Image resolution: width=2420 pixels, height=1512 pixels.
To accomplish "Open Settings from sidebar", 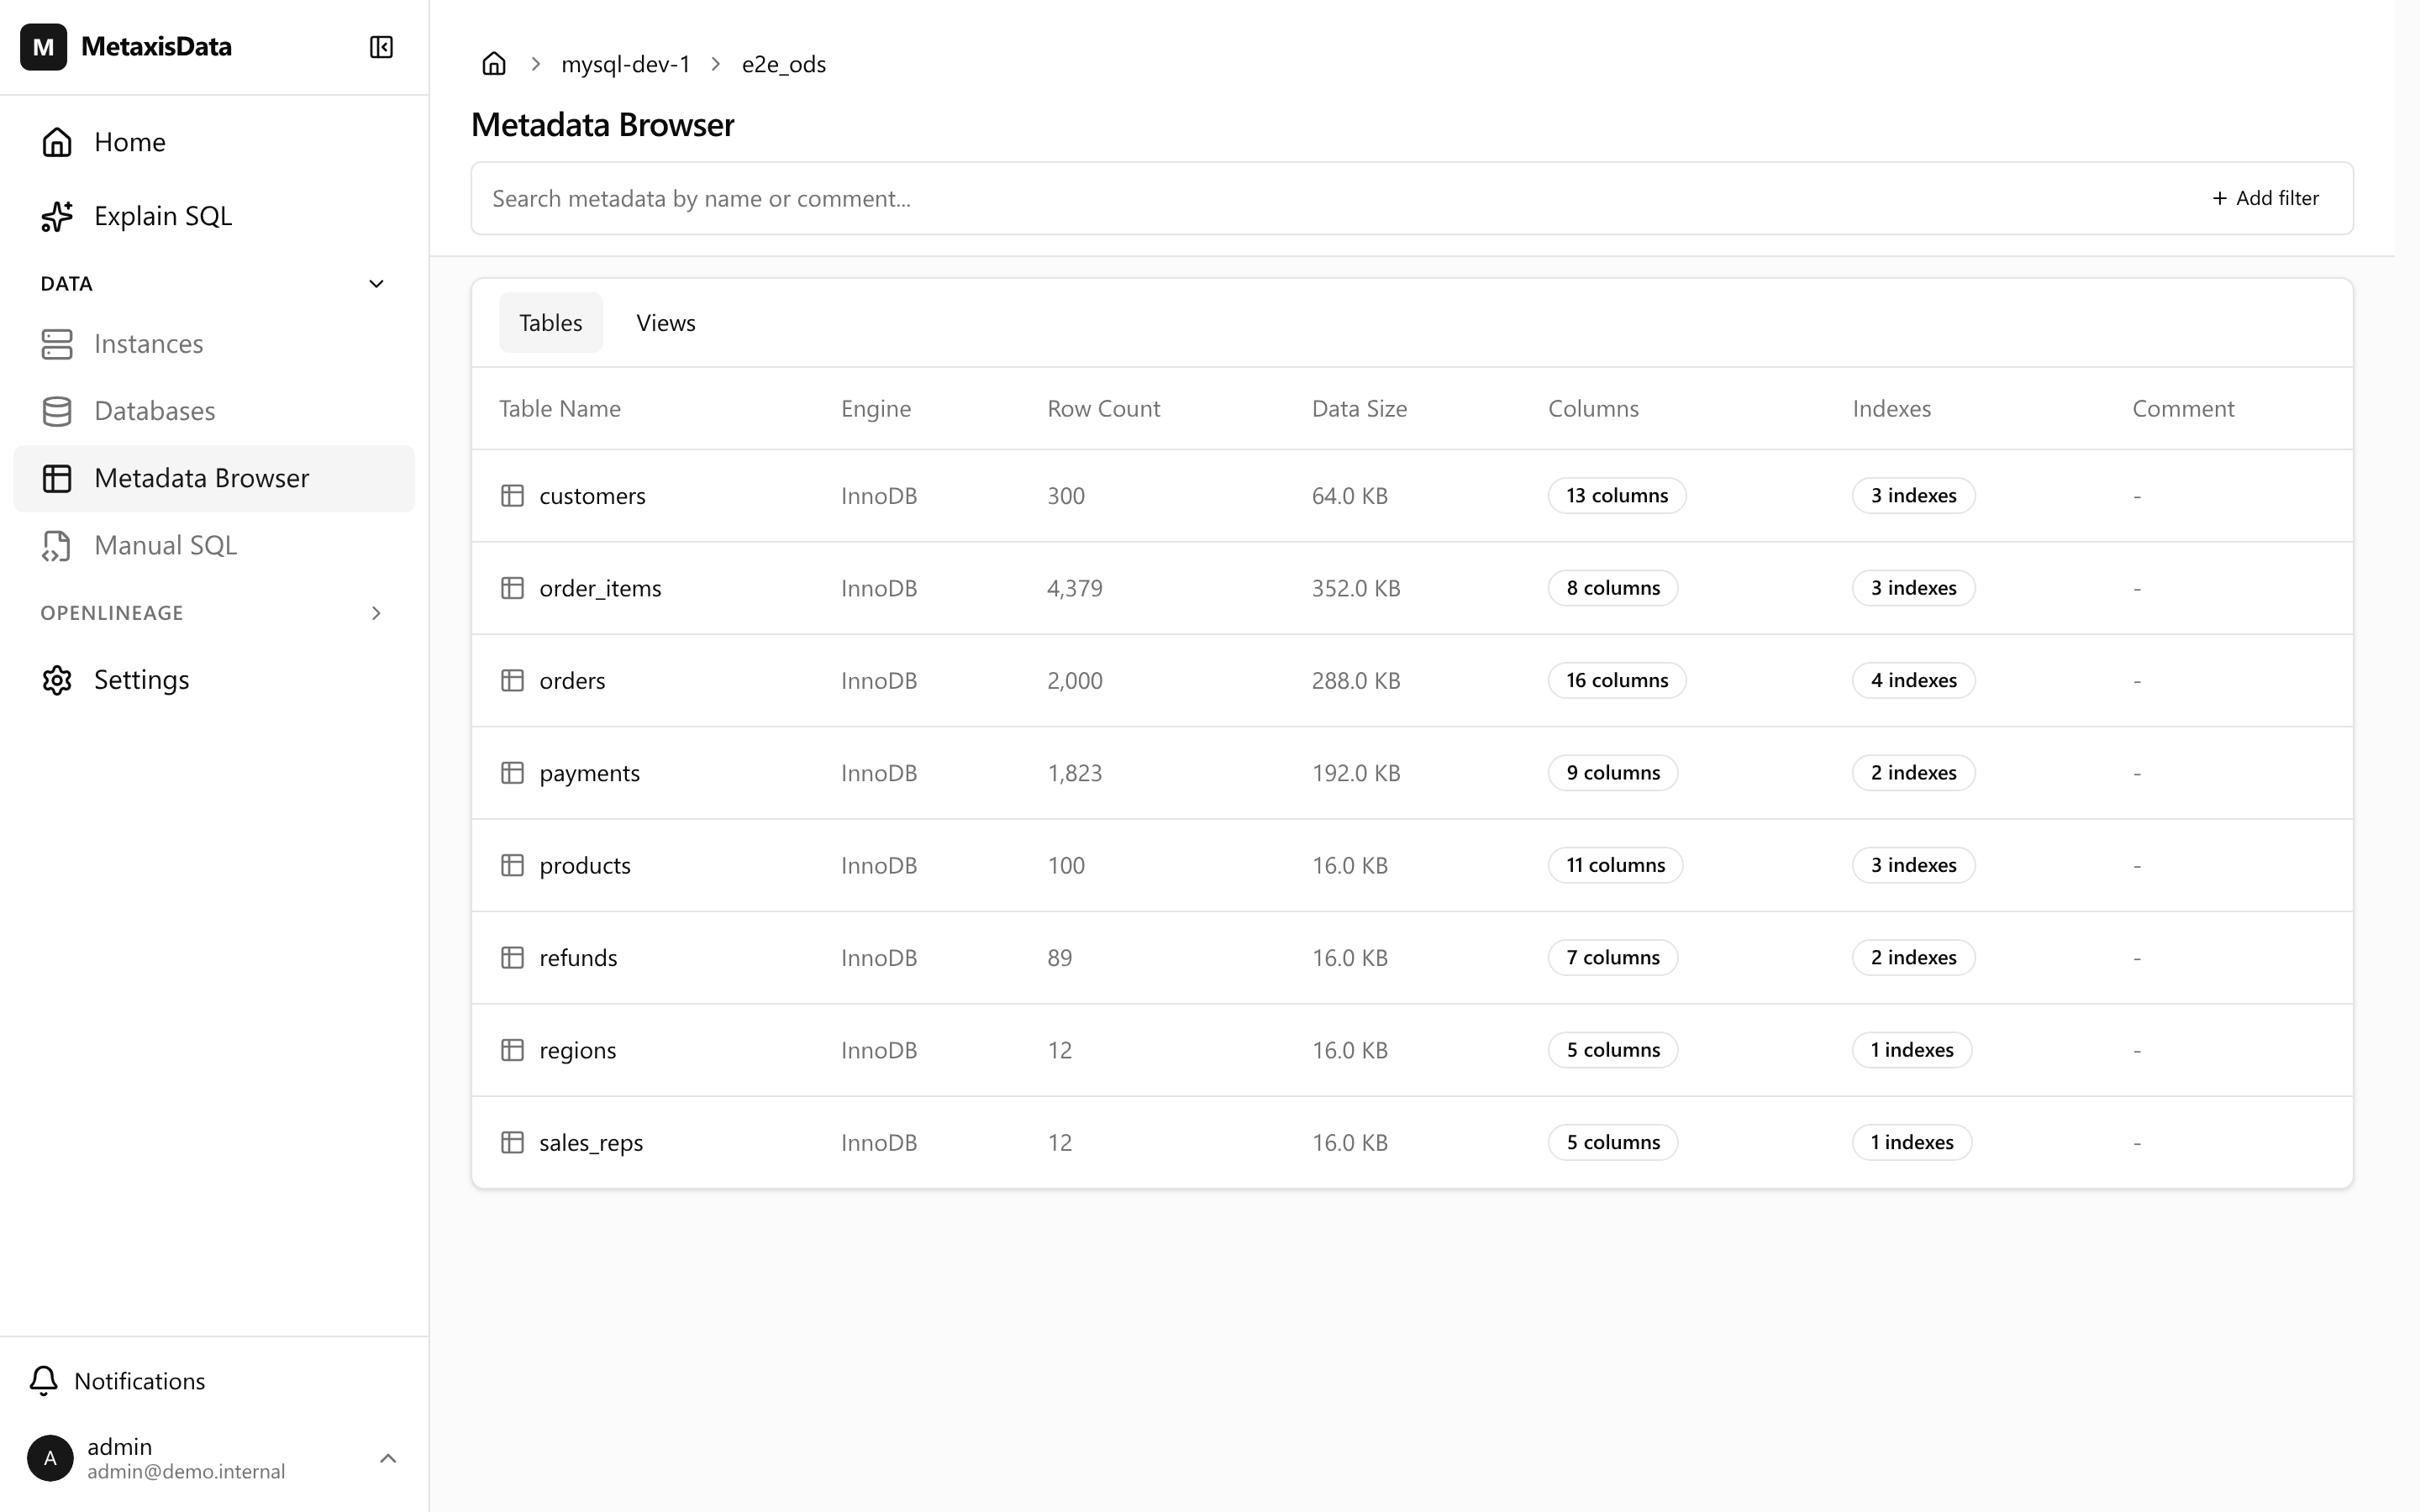I will pyautogui.click(x=214, y=680).
